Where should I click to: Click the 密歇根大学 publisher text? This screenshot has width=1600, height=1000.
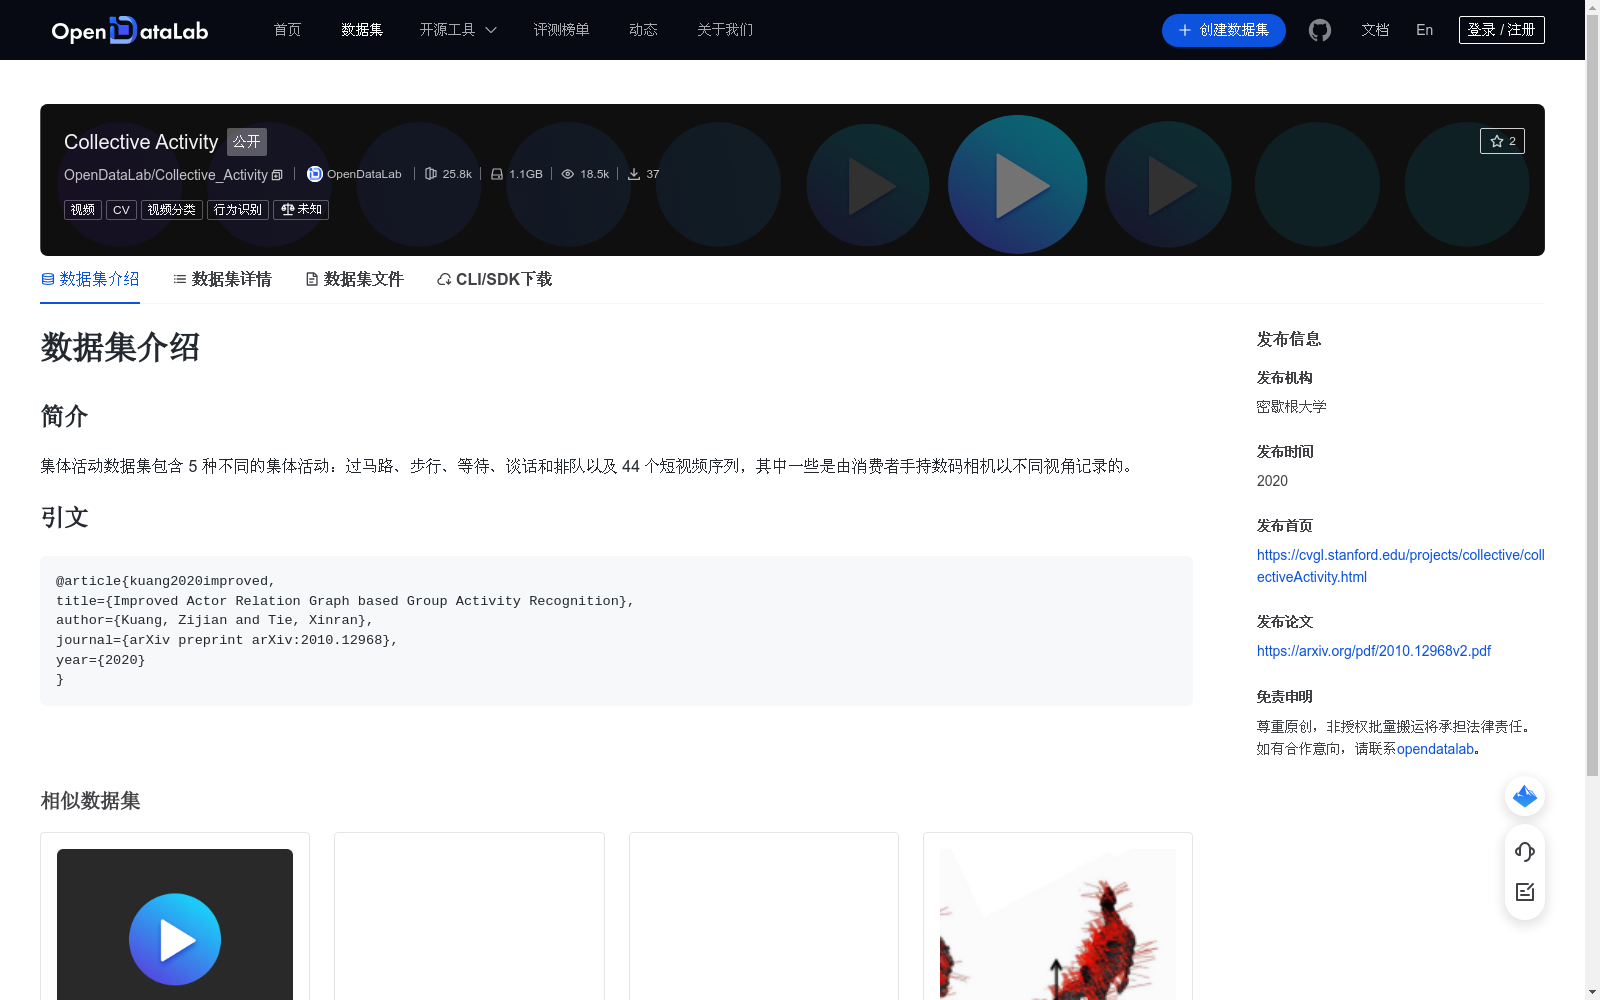pyautogui.click(x=1291, y=407)
